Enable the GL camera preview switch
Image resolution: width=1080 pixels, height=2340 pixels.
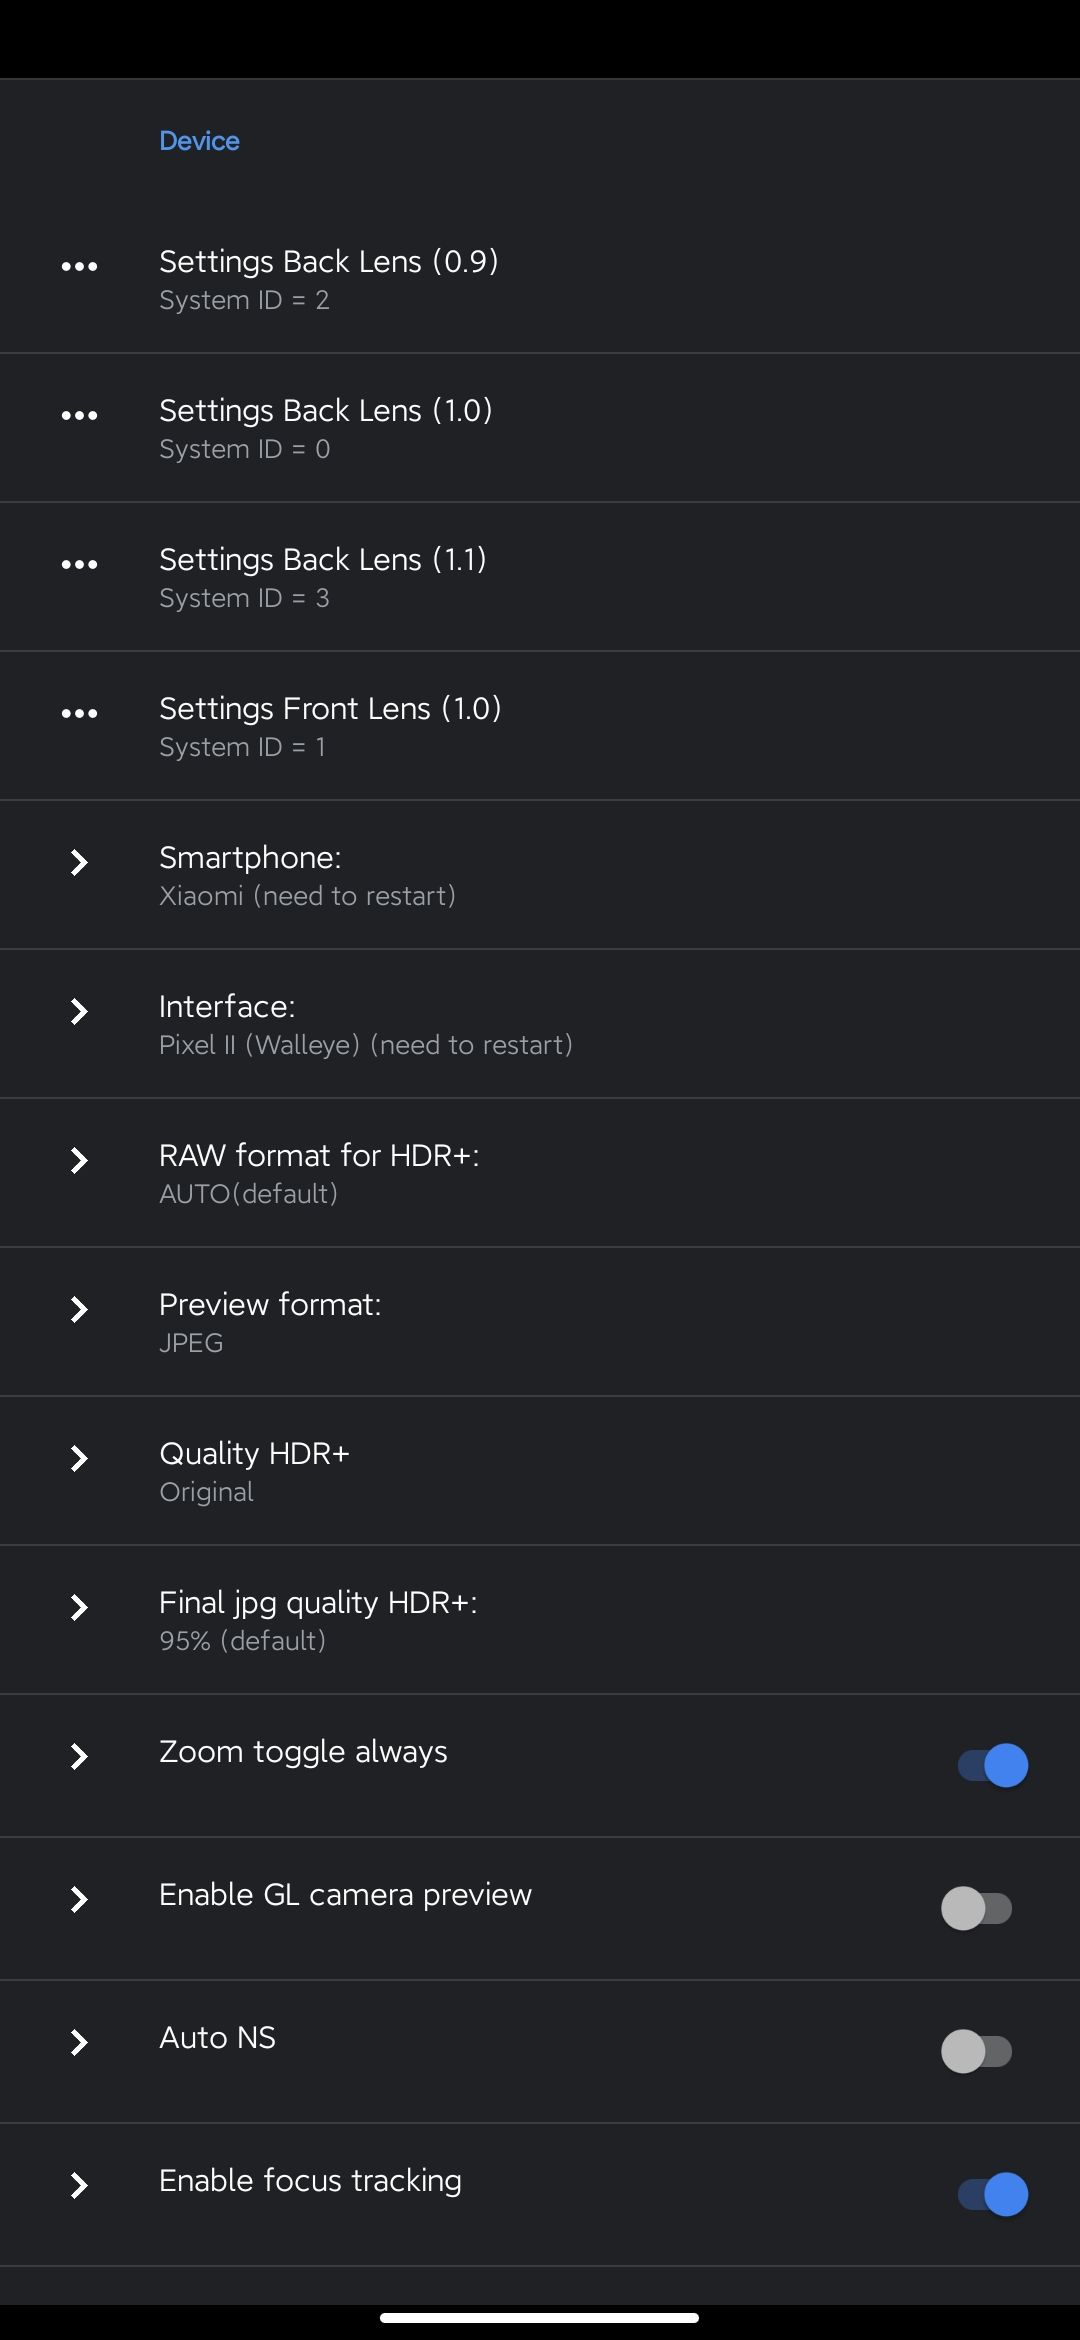976,1908
